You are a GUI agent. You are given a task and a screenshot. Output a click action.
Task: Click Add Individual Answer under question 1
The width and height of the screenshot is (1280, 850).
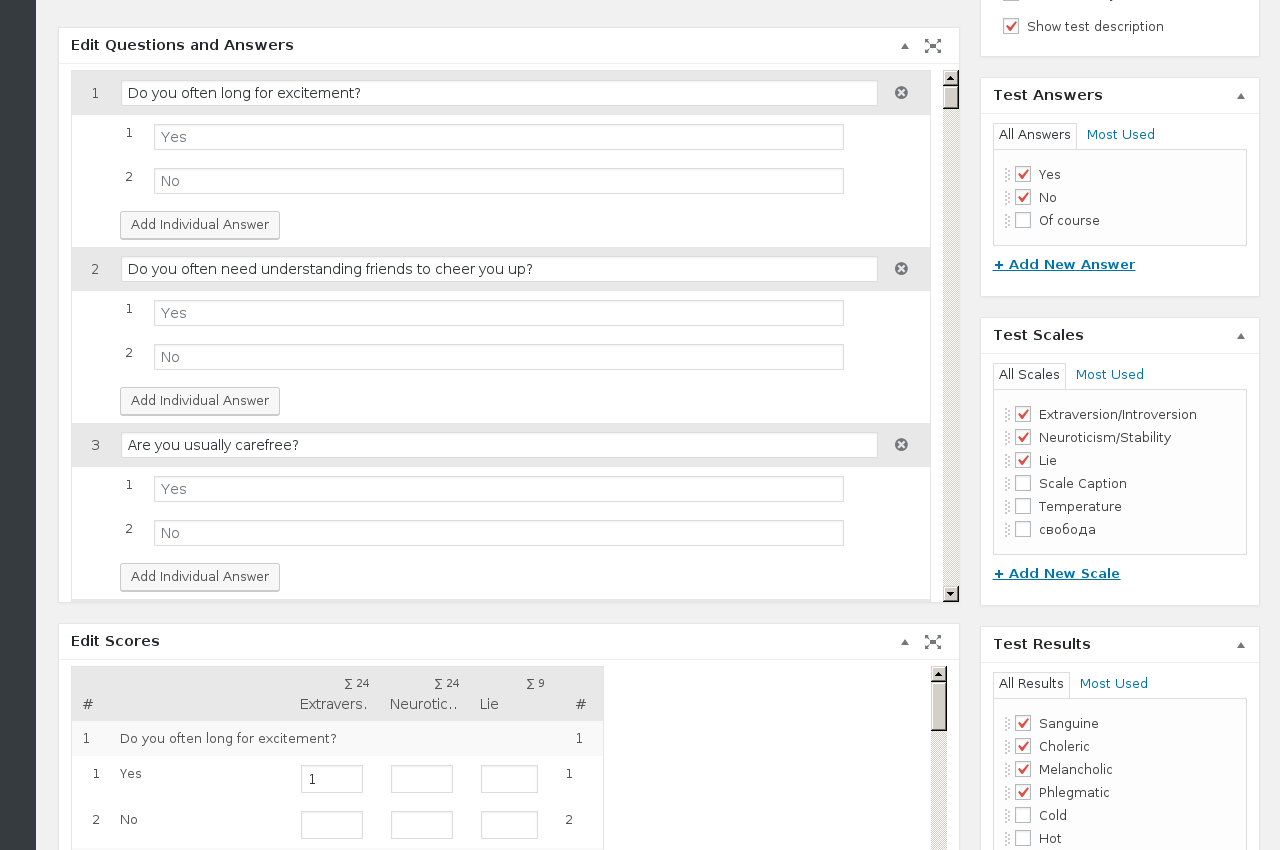coord(200,225)
